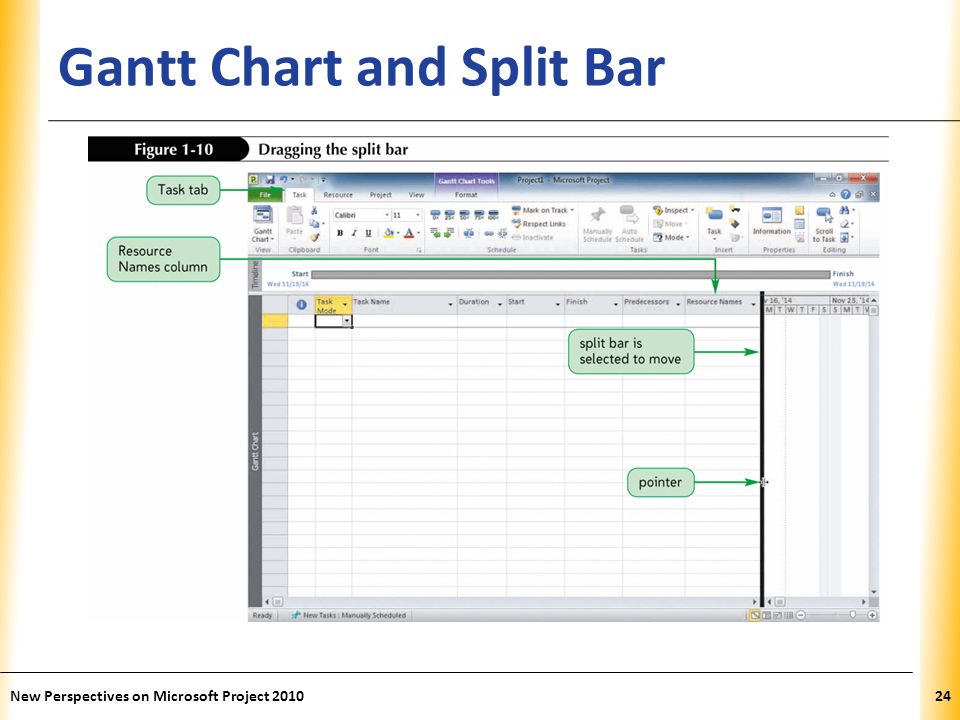Viewport: 960px width, 720px height.
Task: Click the Save icon in quick access toolbar
Action: coord(270,179)
